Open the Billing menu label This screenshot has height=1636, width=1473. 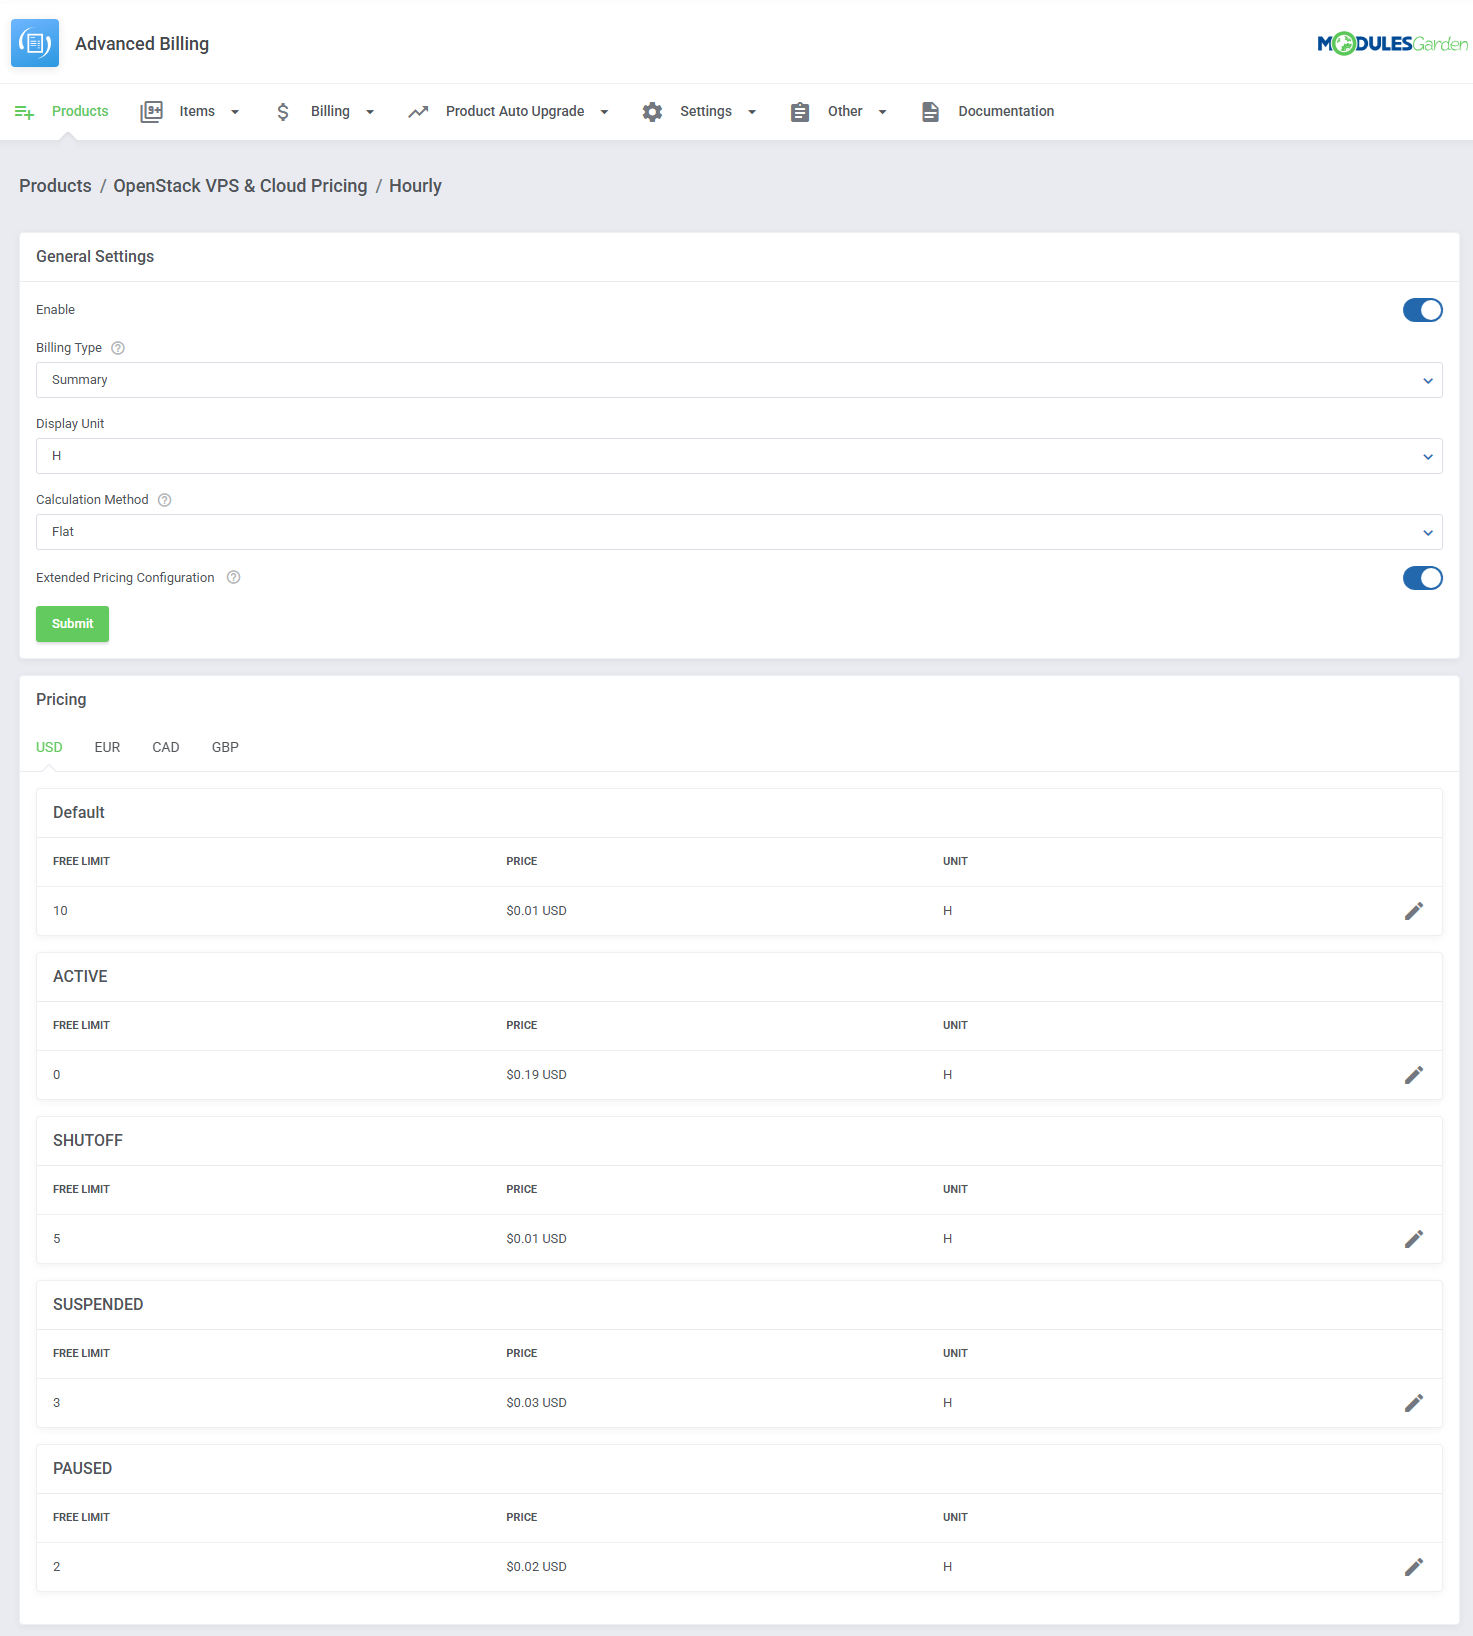pos(330,111)
